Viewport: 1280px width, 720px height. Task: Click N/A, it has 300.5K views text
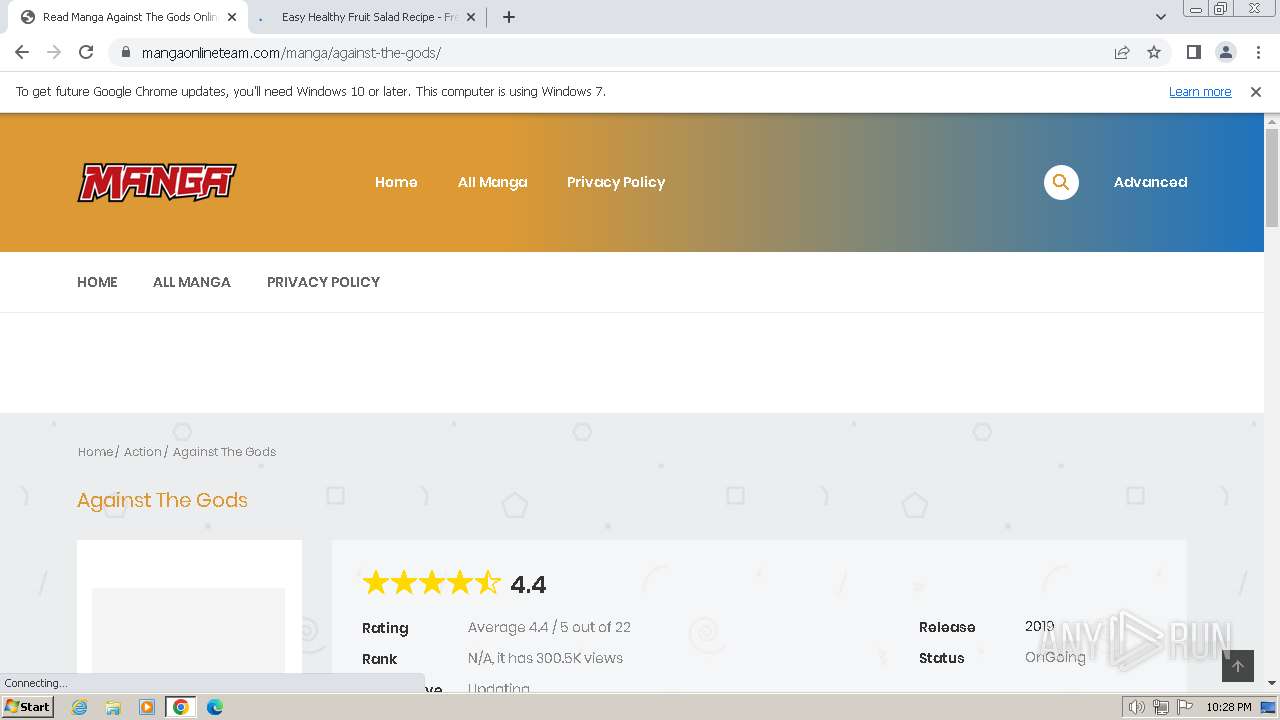point(545,658)
